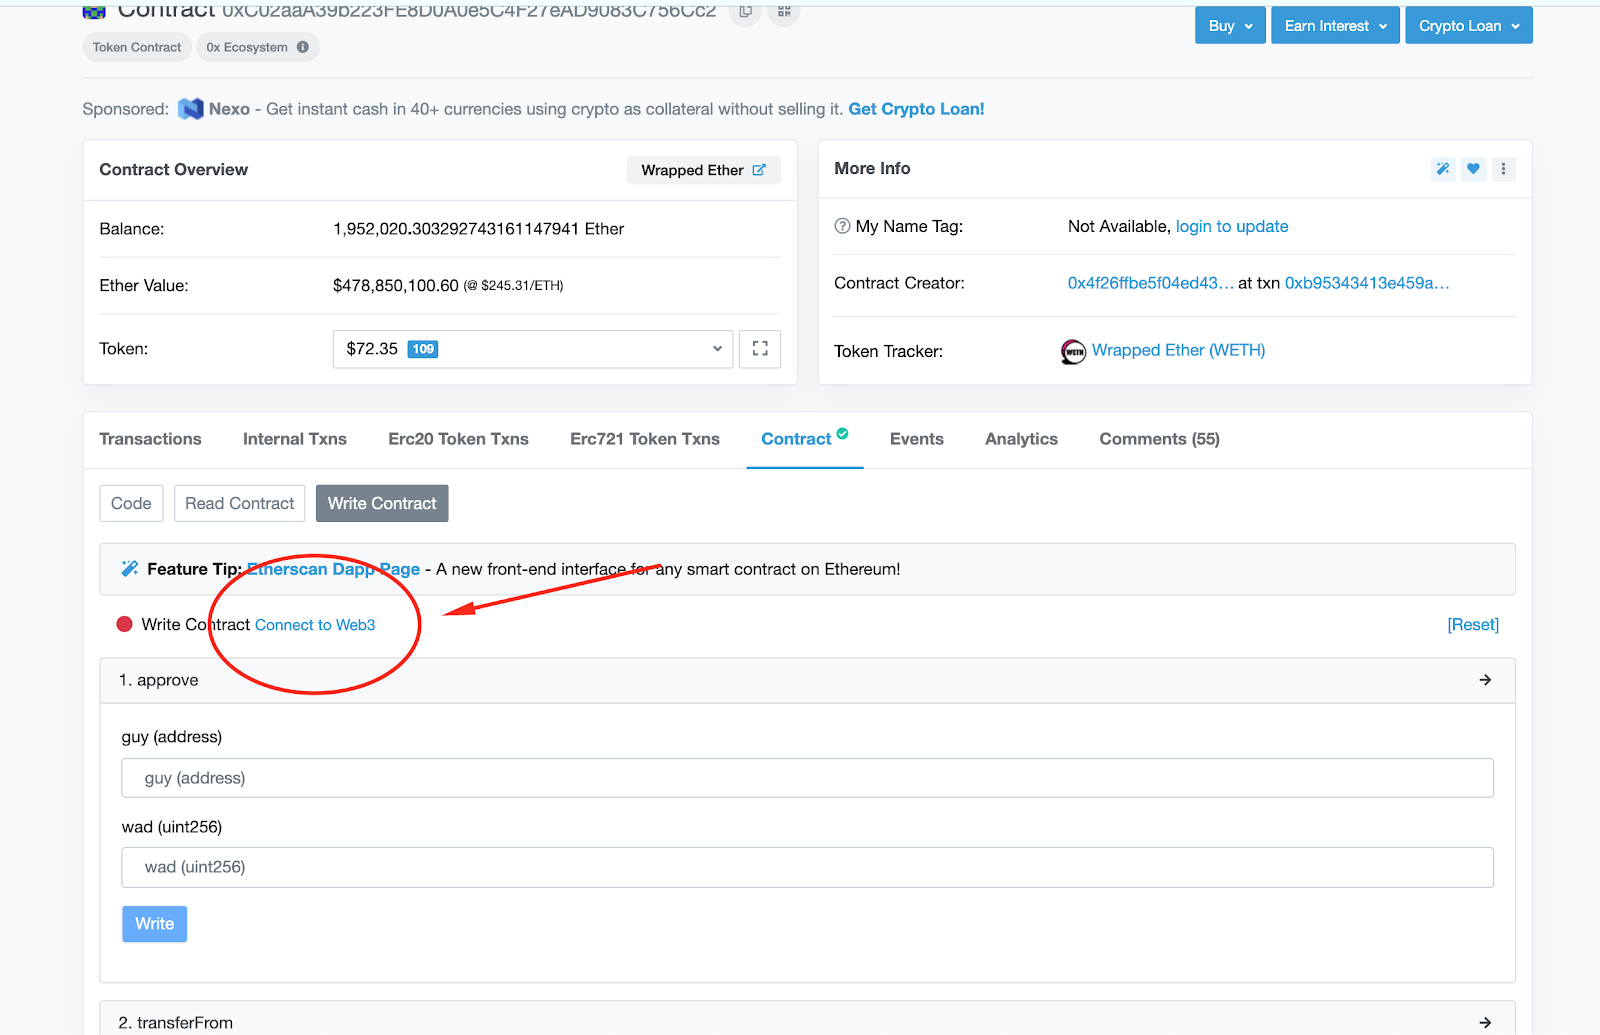Click the Token Contract tag
The width and height of the screenshot is (1600, 1035).
[137, 47]
